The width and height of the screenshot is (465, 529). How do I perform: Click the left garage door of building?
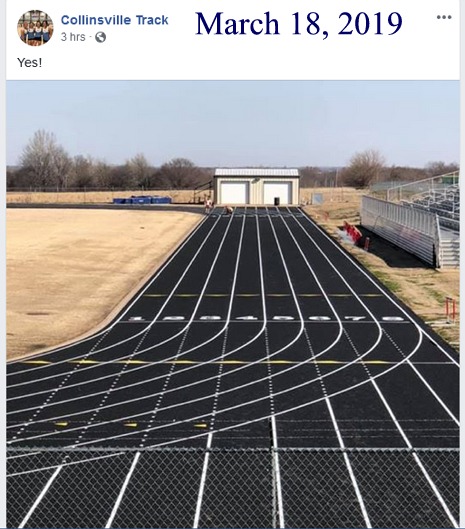pos(234,193)
